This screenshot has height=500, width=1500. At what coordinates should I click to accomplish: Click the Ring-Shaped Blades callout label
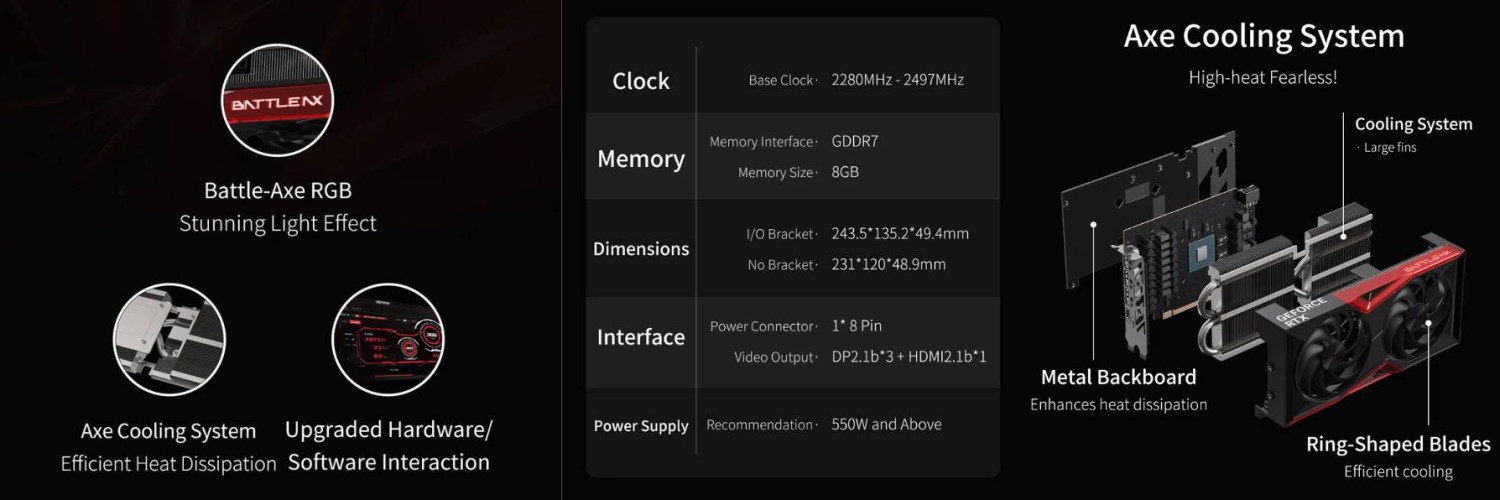click(x=1398, y=444)
